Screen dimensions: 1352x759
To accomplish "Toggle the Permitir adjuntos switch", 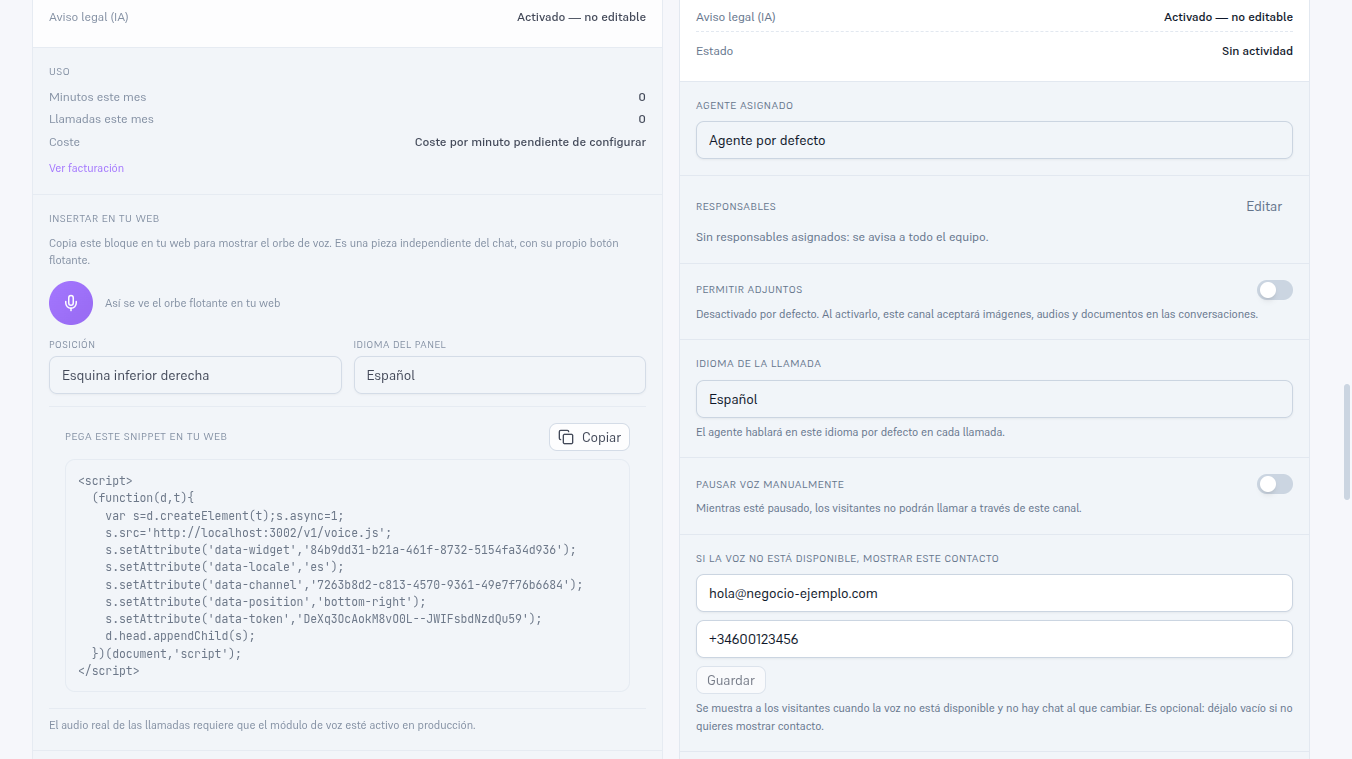I will 1275,290.
